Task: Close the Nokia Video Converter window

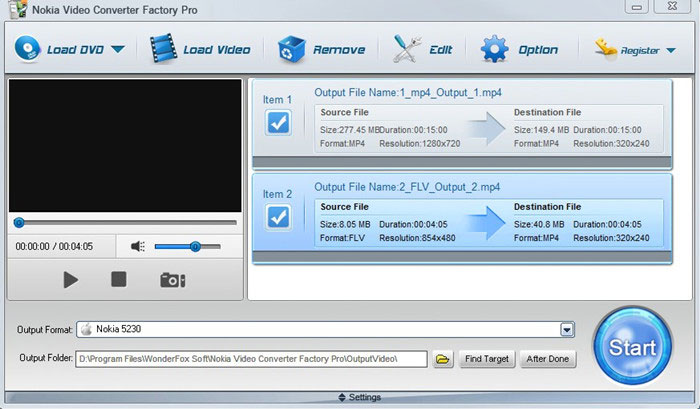Action: pyautogui.click(x=673, y=6)
